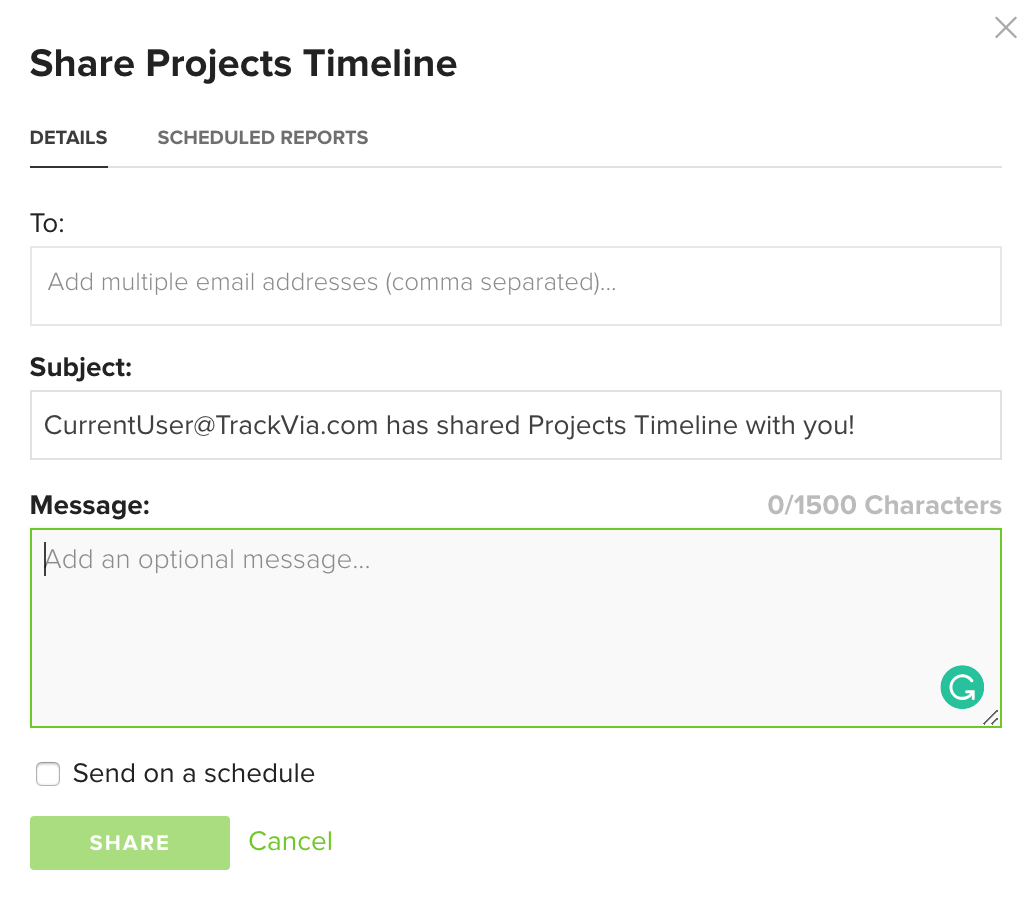1034x900 pixels.
Task: Click the "Subject:" field label
Action: (x=81, y=367)
